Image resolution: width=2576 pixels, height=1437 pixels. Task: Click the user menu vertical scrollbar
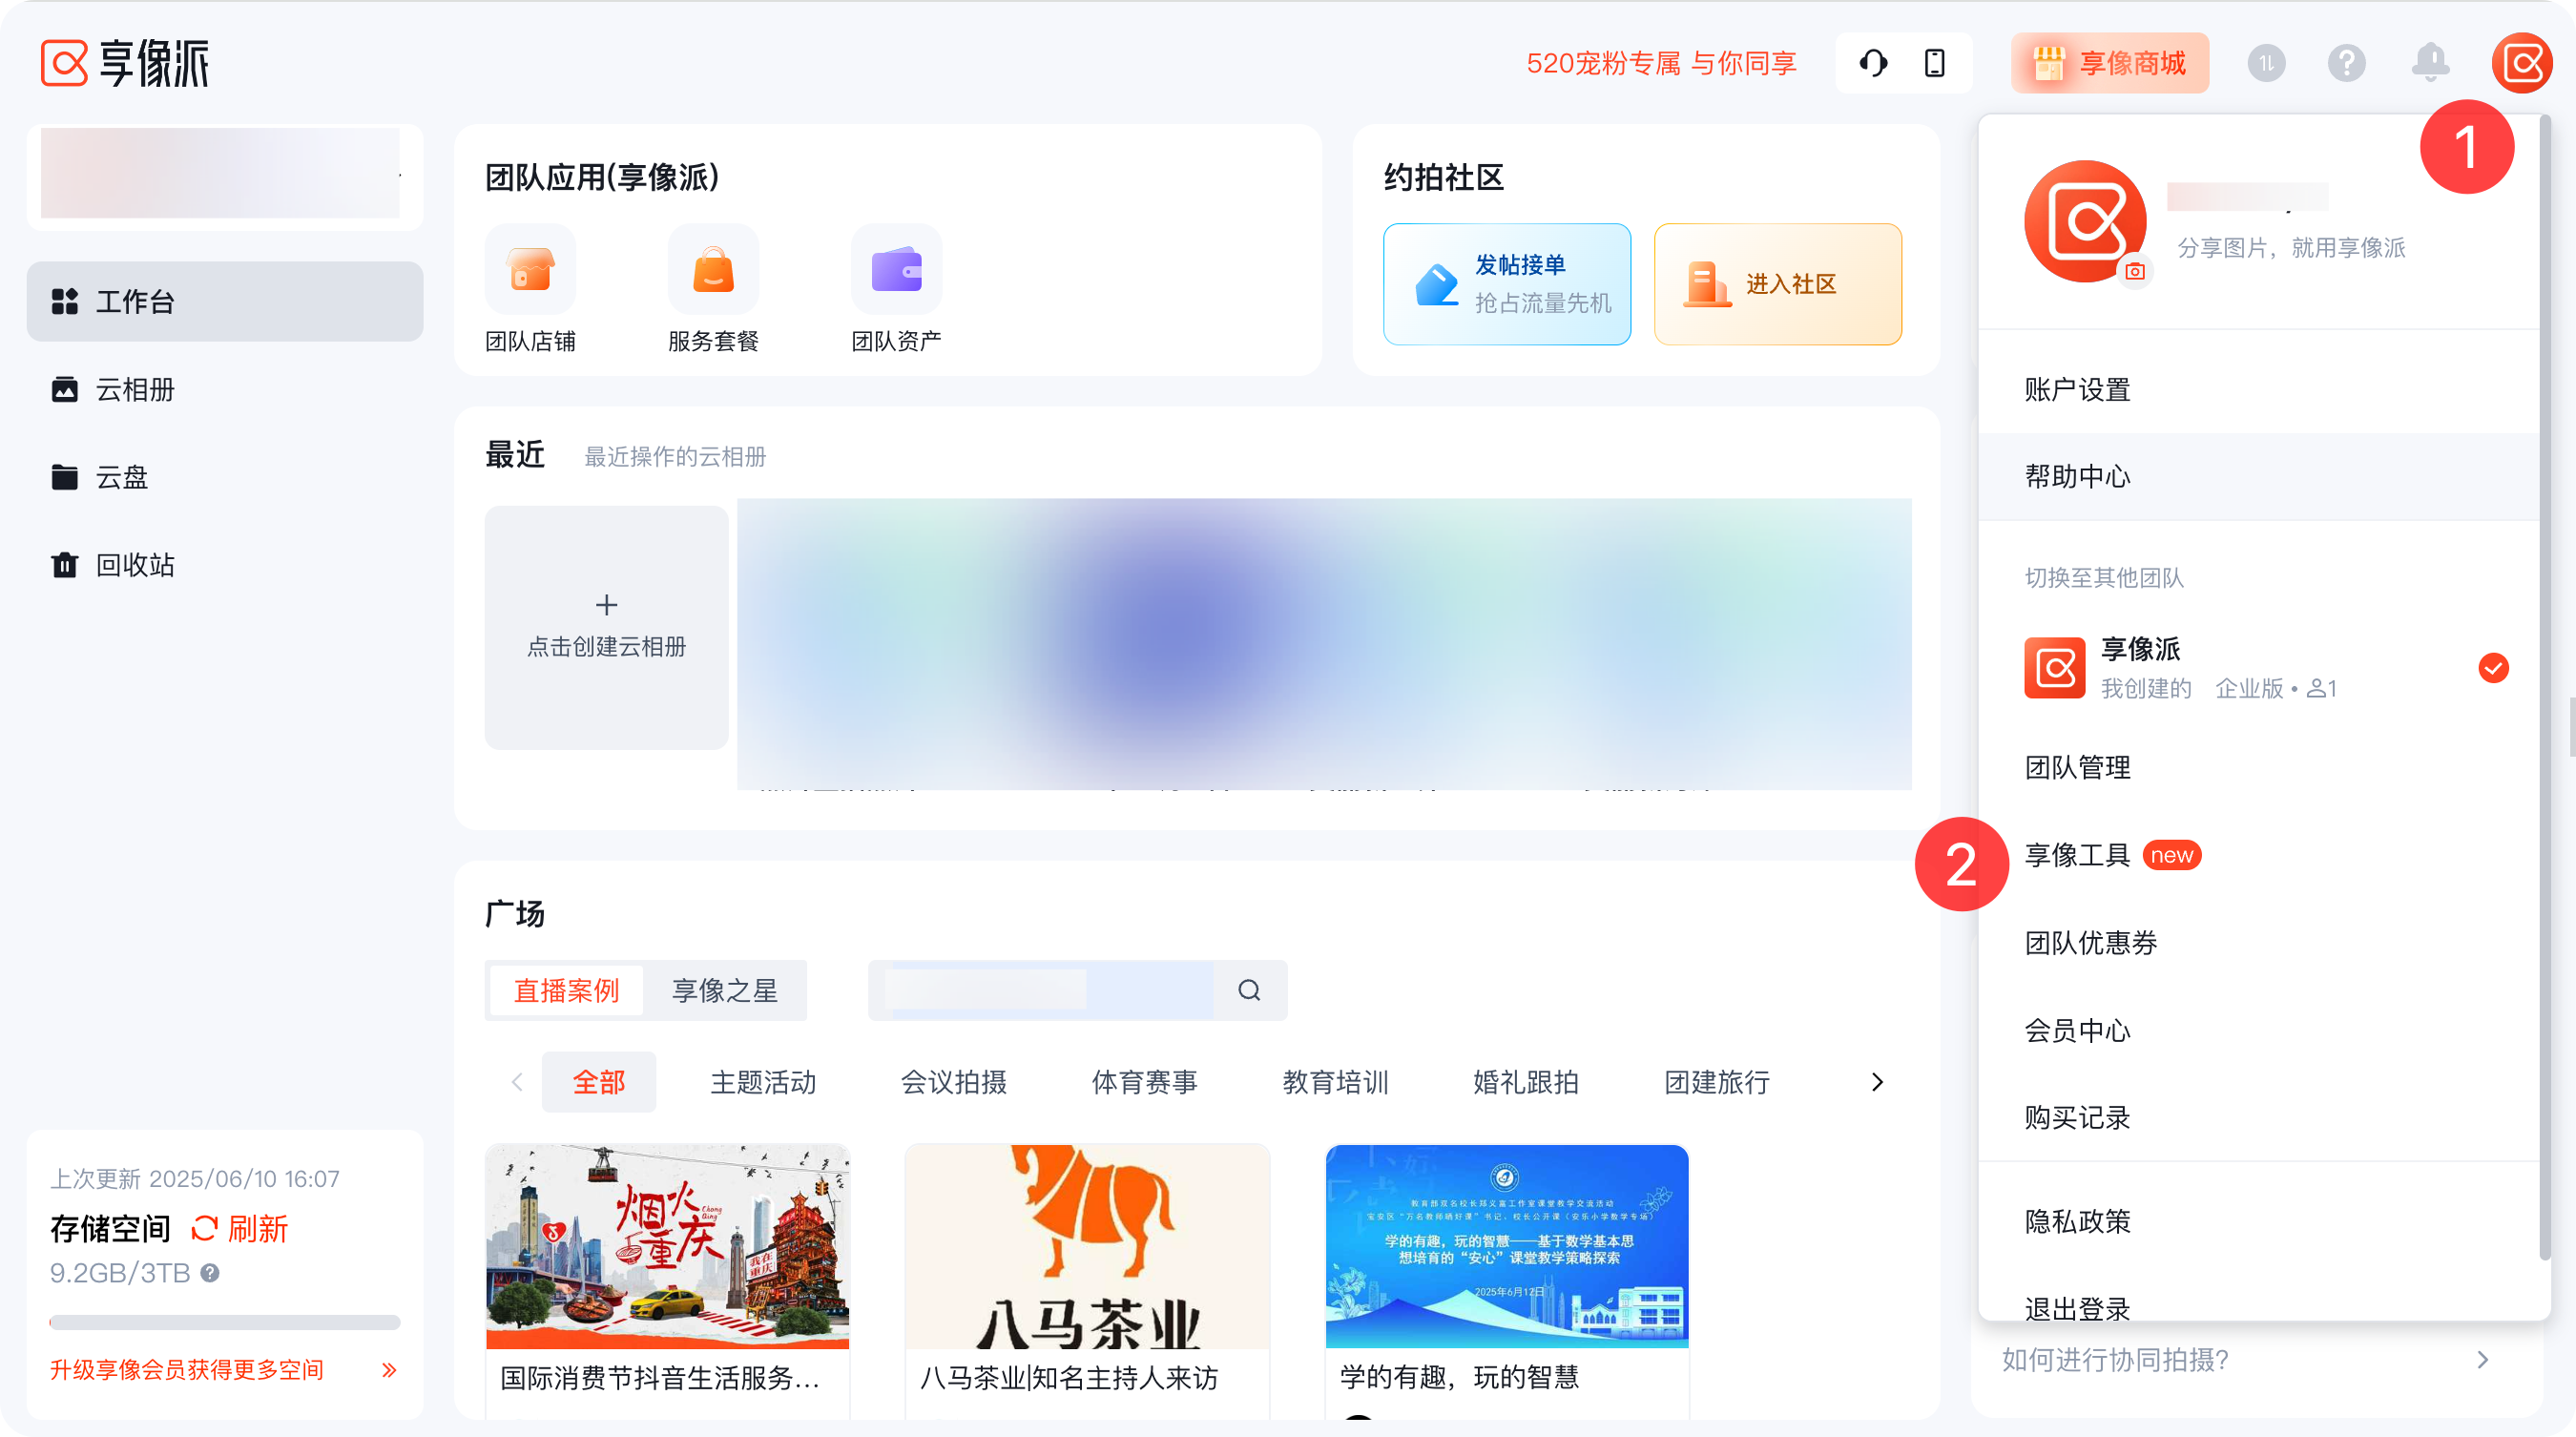click(2544, 688)
